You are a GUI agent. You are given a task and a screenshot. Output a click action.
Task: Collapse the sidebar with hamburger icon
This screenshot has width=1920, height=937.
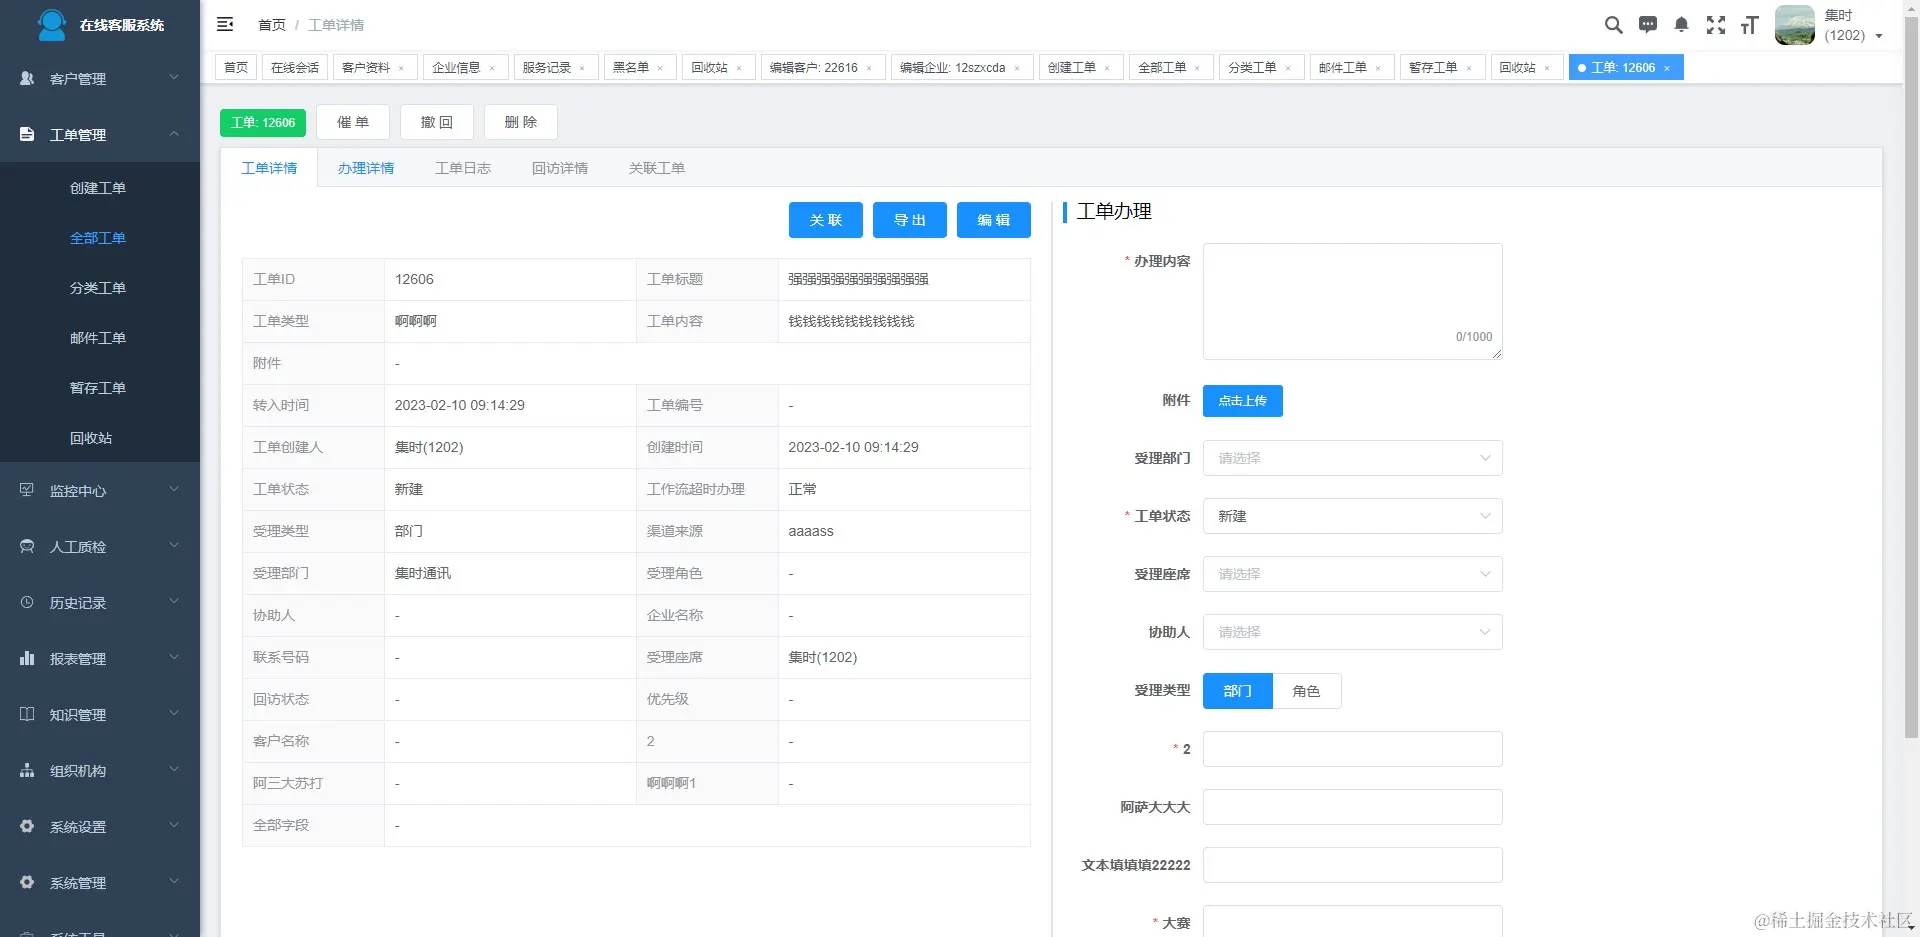(225, 24)
